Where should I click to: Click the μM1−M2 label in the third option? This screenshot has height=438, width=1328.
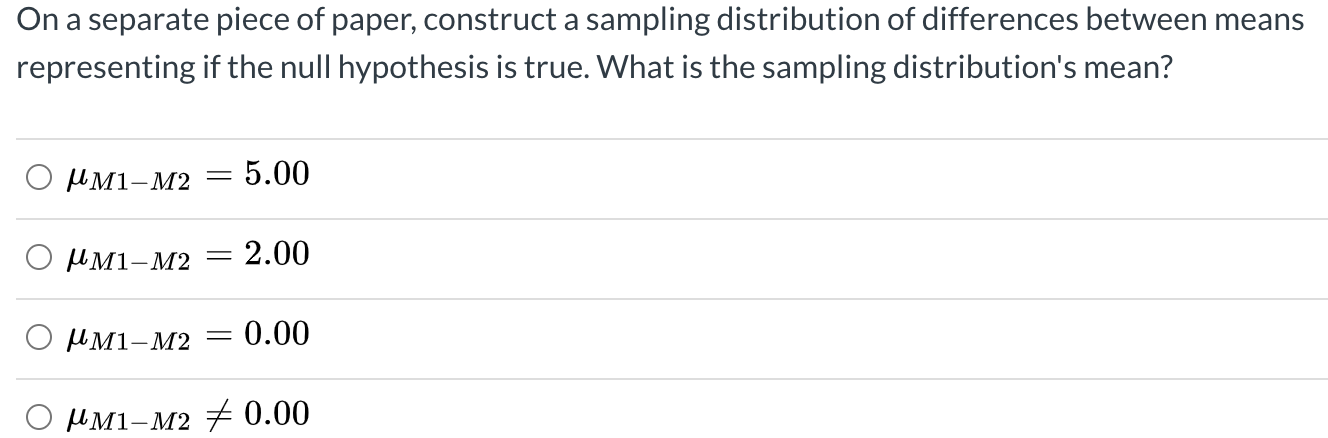(x=127, y=340)
